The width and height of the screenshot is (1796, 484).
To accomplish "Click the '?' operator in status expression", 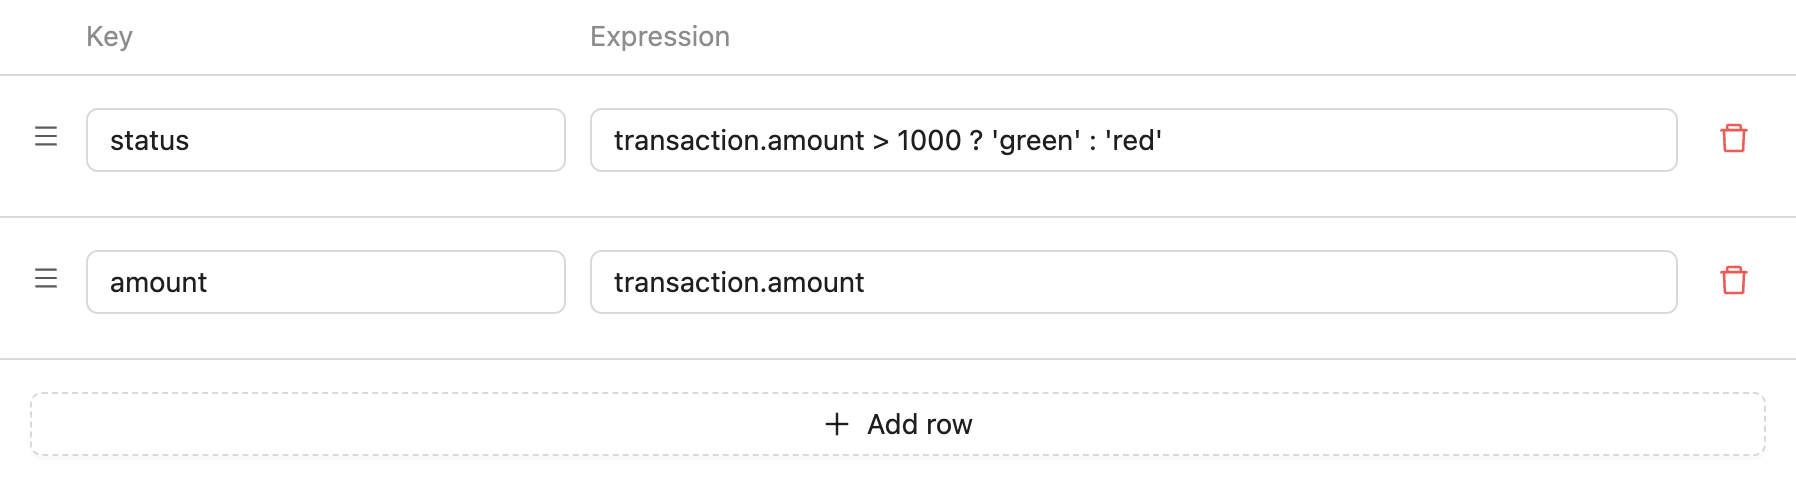I will coord(977,141).
